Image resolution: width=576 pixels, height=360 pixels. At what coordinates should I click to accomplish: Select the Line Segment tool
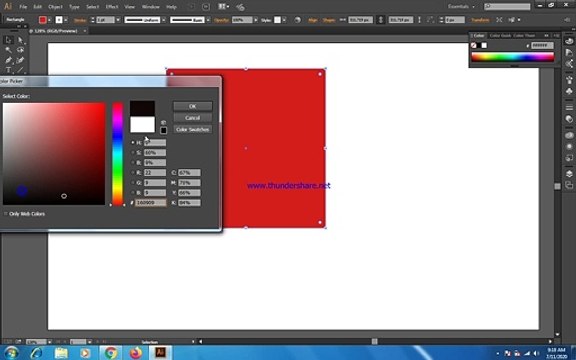(20, 70)
